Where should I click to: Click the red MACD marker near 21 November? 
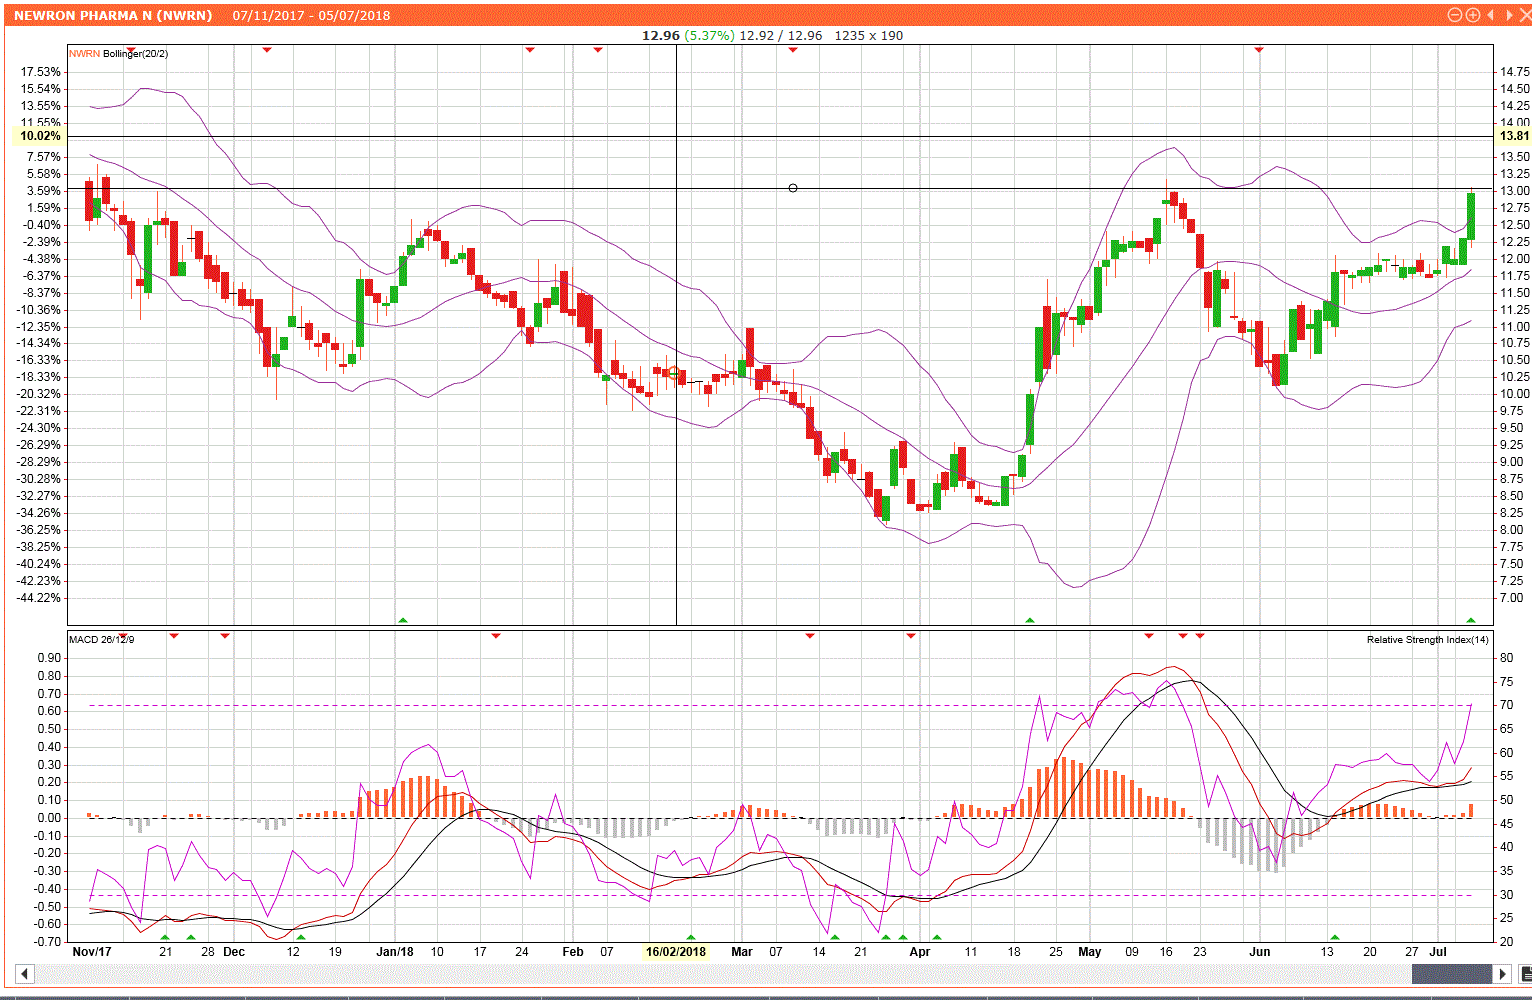tap(174, 636)
